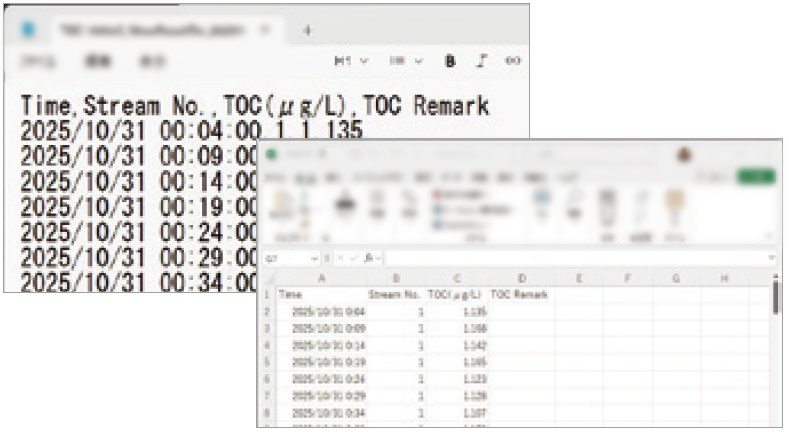Click Excel cell A2 '2025/10/31 0:04'
789x432 pixels.
pos(322,312)
